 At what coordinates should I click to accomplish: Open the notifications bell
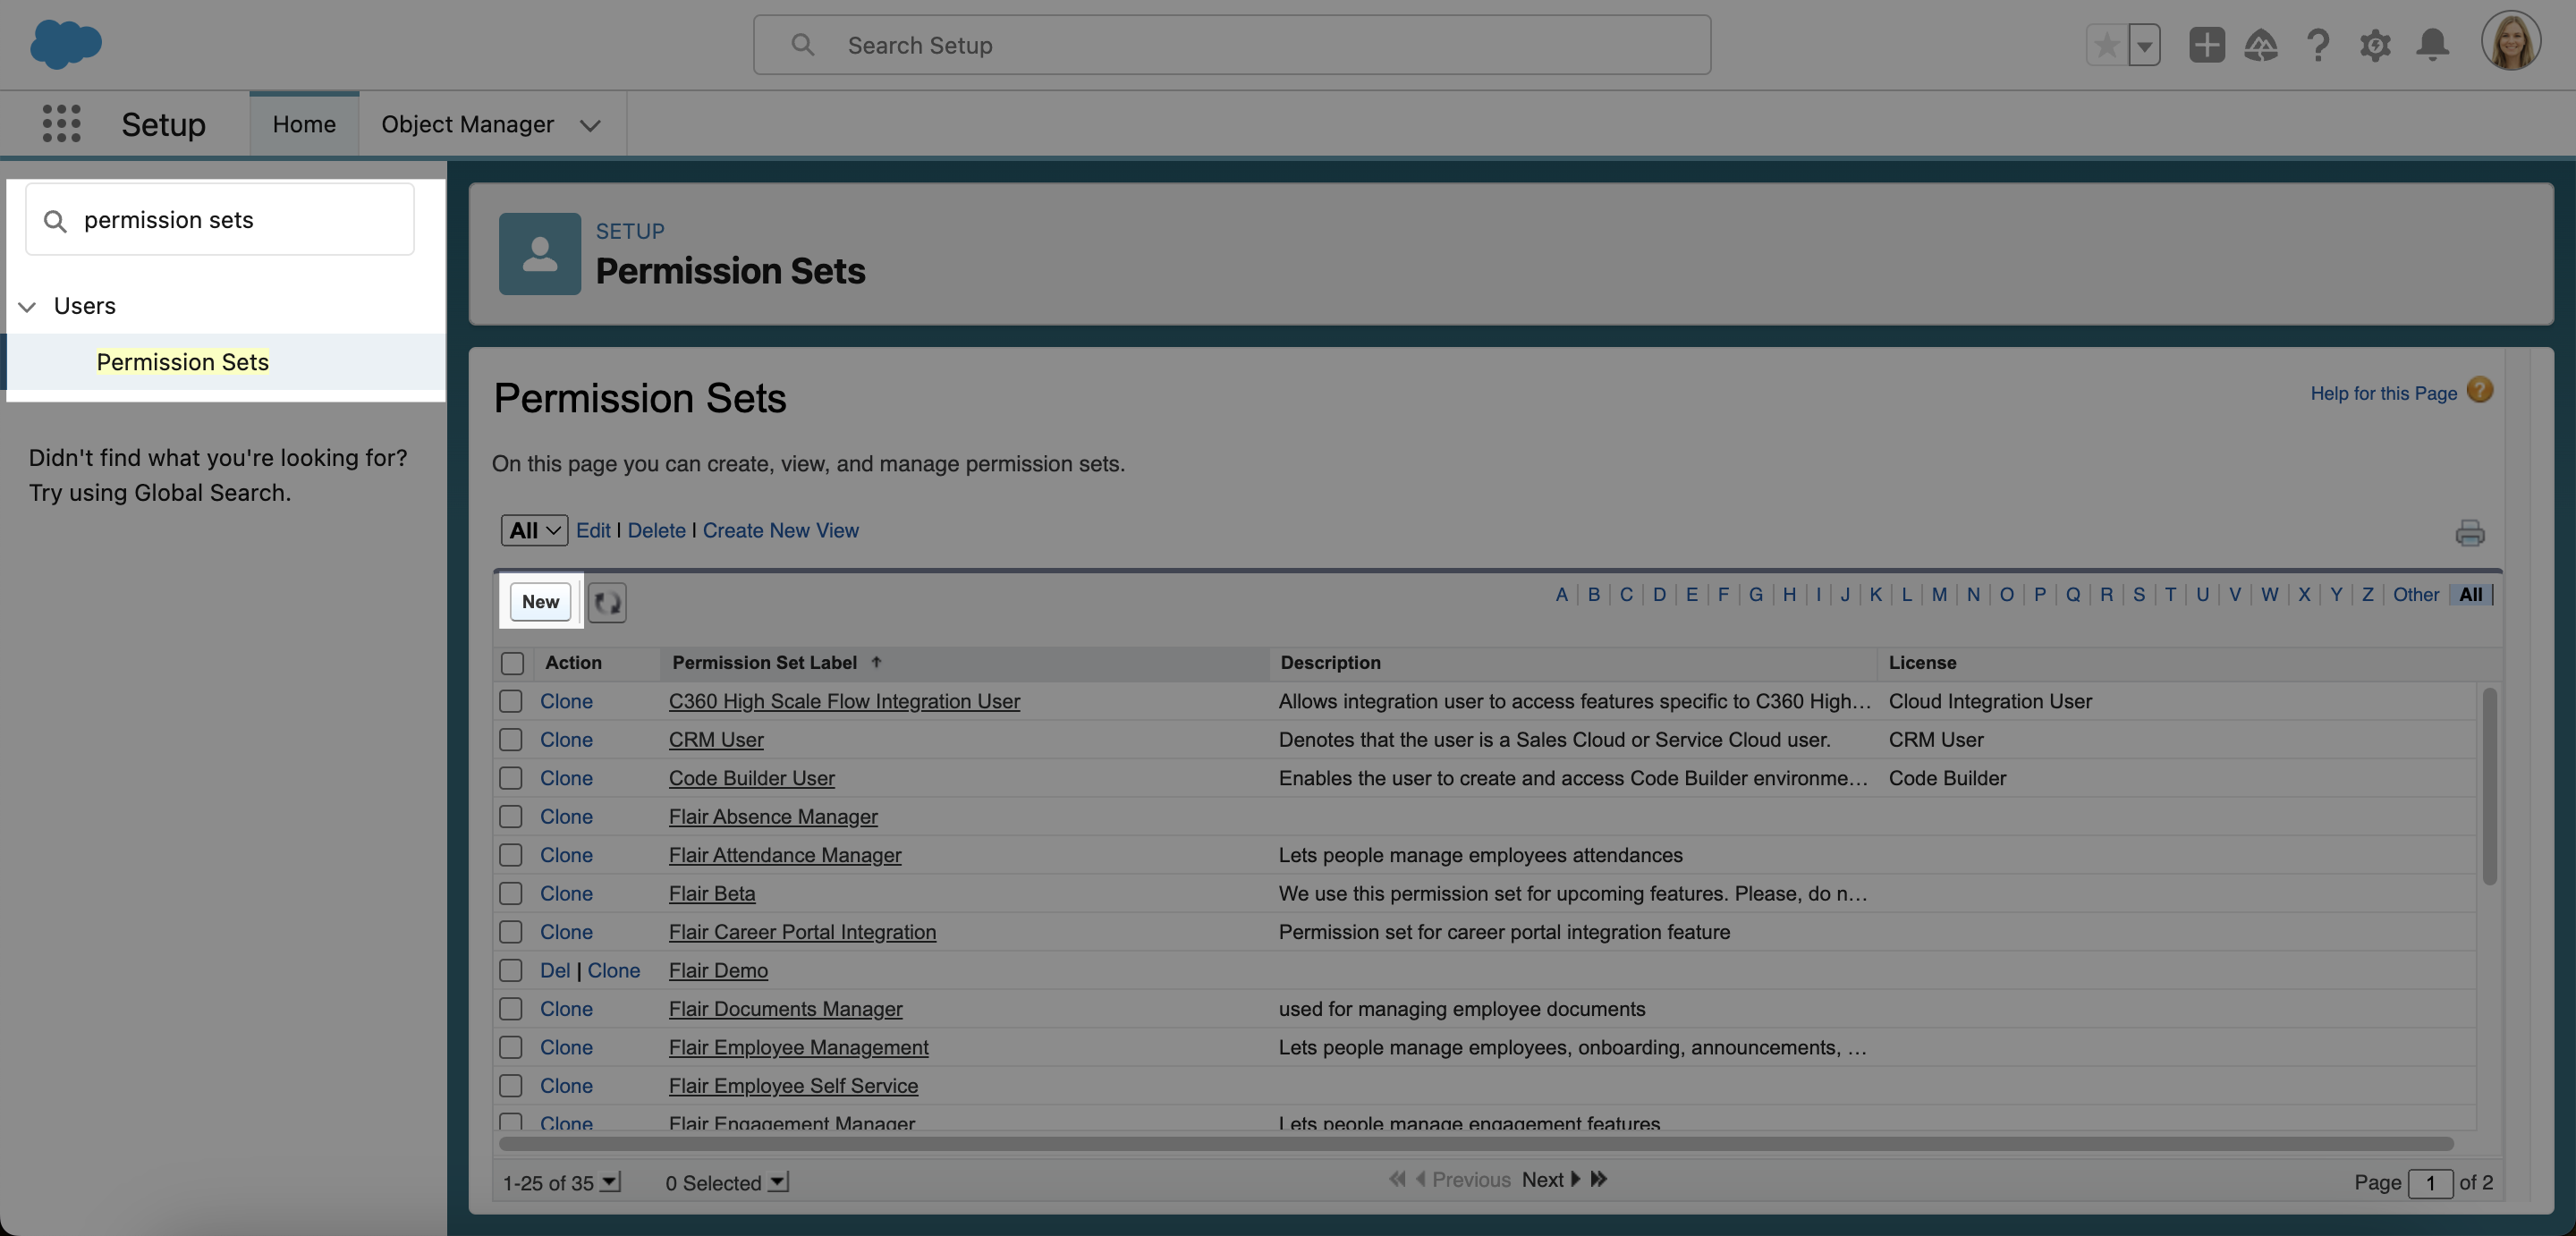tap(2432, 45)
